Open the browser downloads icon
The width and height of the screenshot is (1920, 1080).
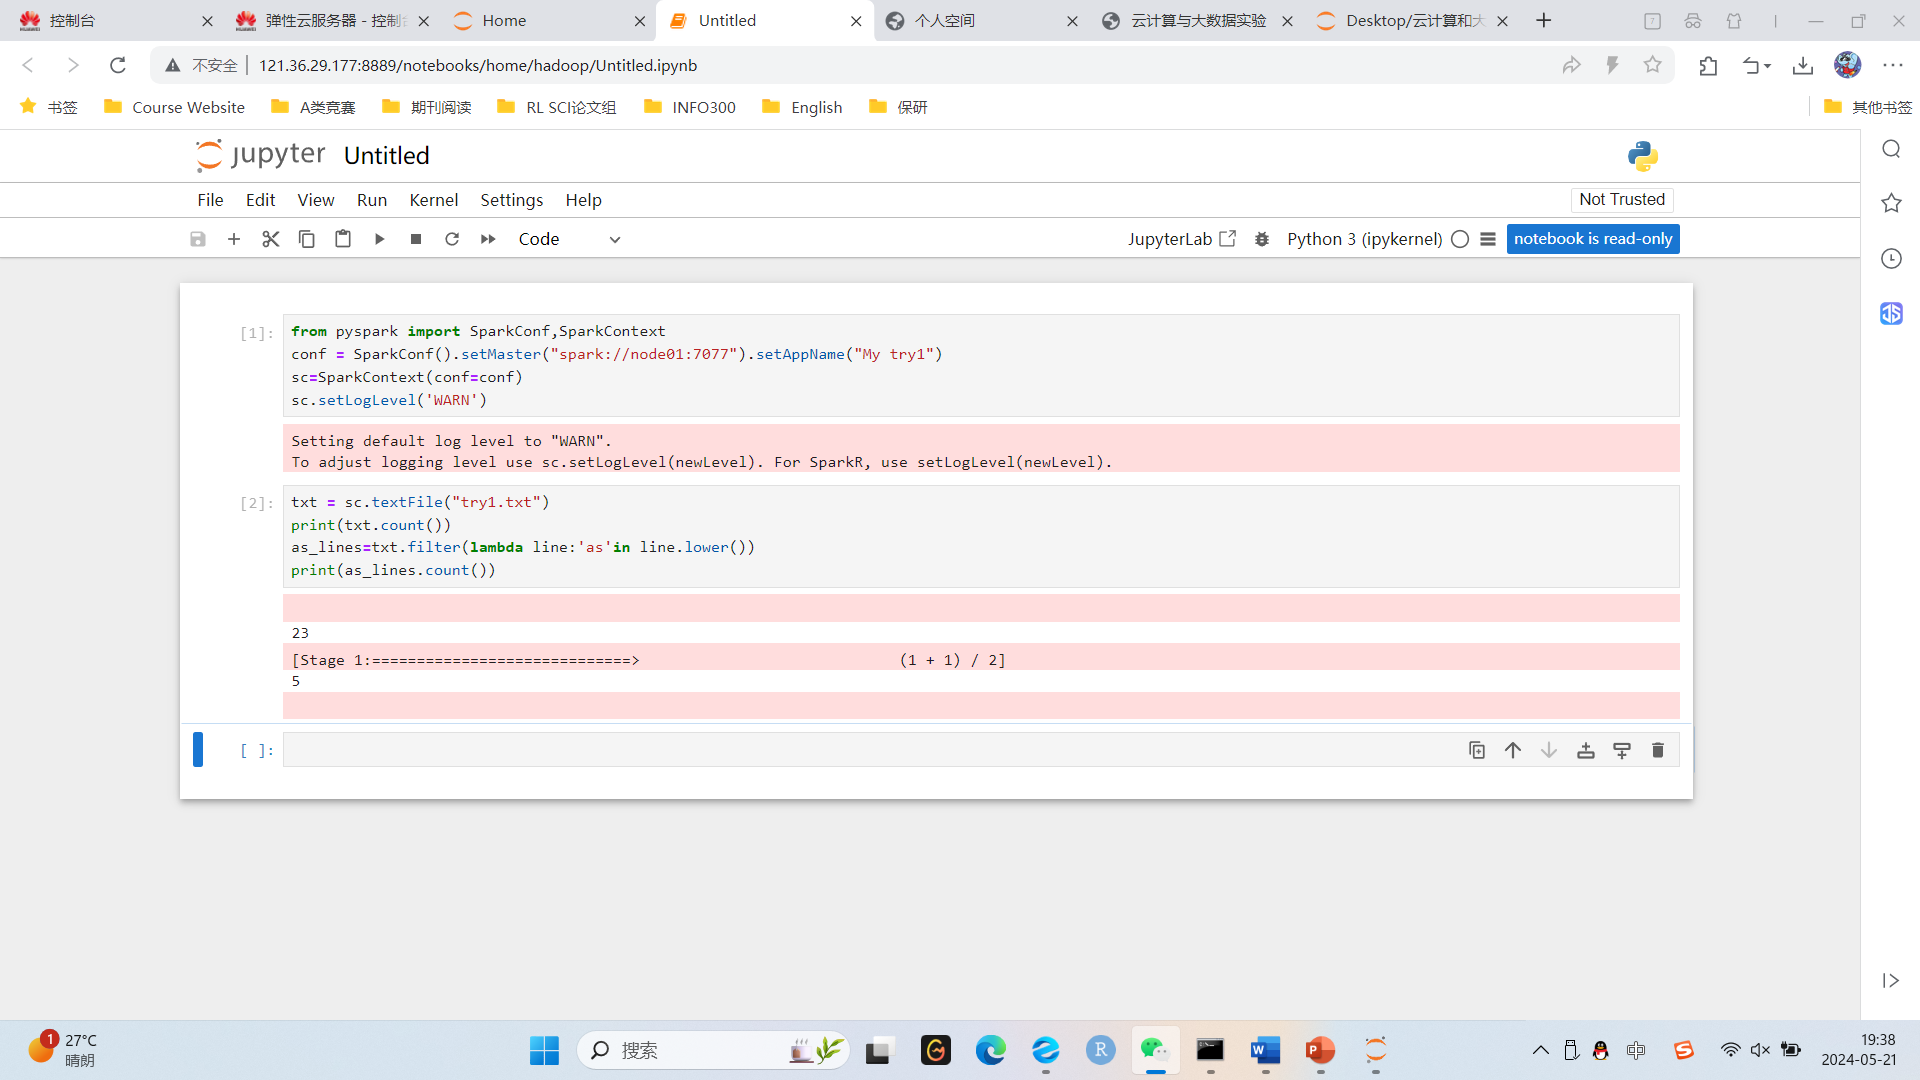pyautogui.click(x=1803, y=65)
